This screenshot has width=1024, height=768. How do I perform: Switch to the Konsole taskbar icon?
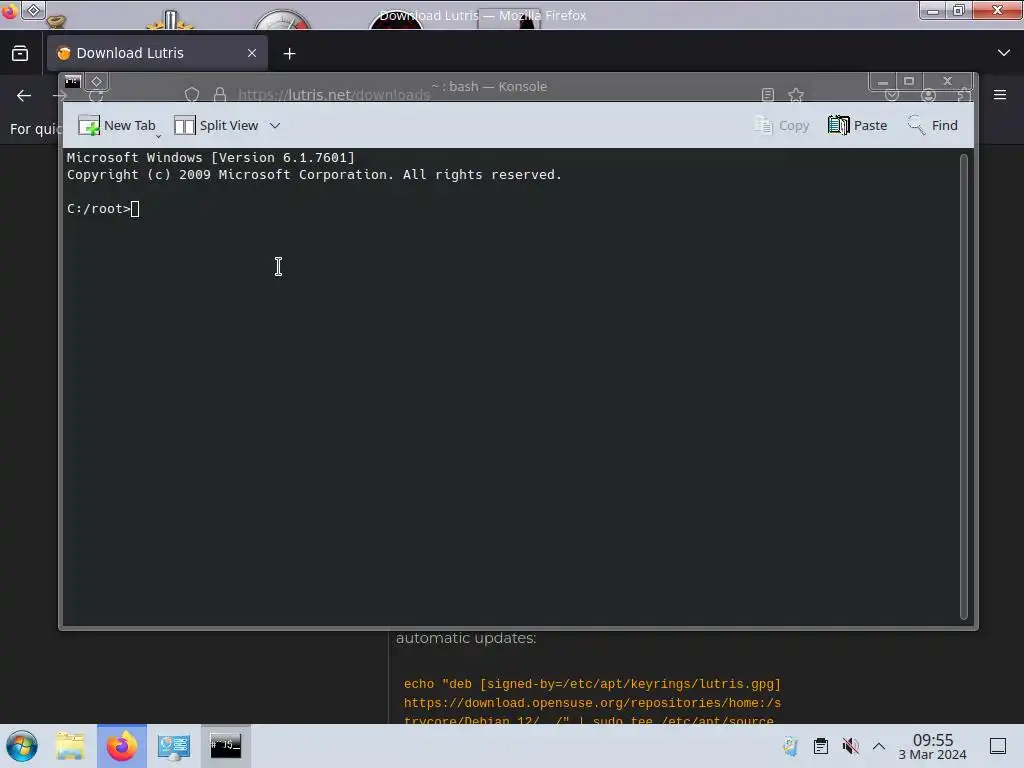tap(225, 746)
